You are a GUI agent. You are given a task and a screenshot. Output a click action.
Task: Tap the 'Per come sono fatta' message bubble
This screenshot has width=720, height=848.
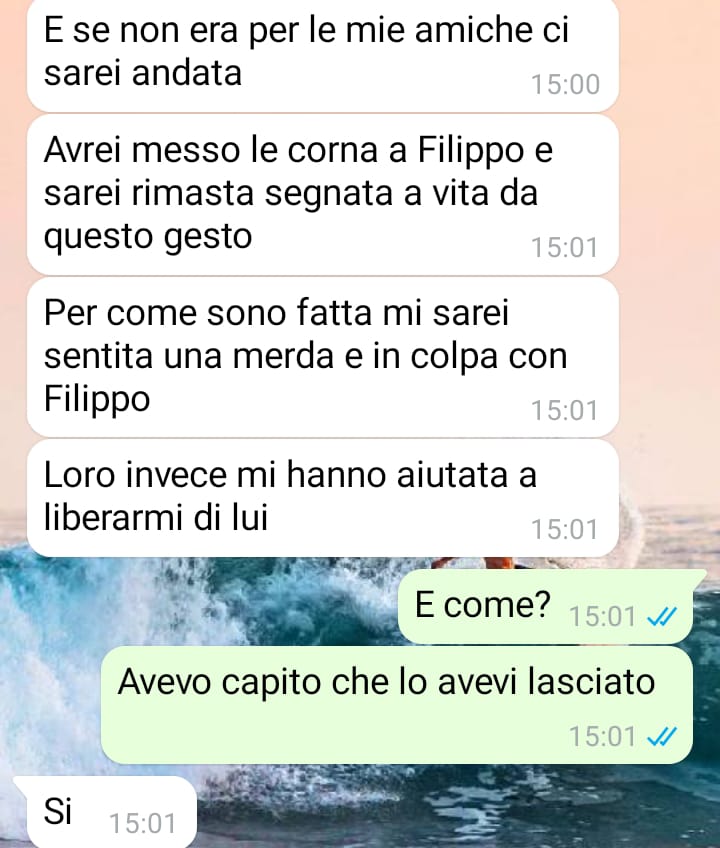tap(322, 357)
